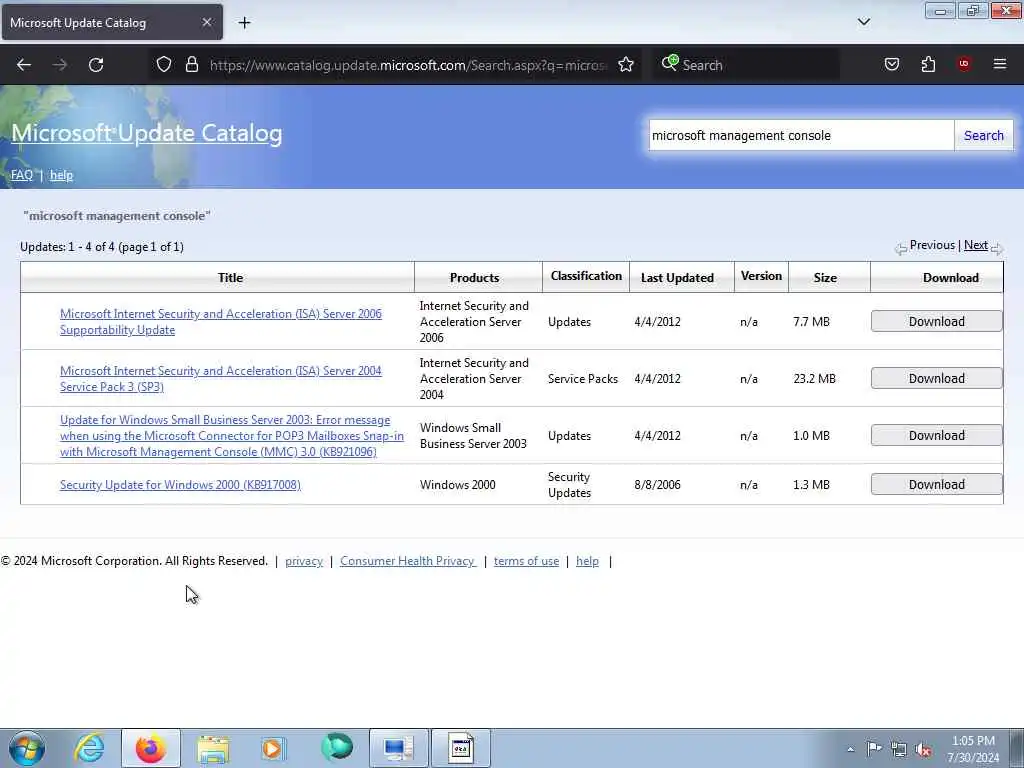Open the Firefox extensions puzzle icon
Viewport: 1024px width, 768px height.
[x=928, y=65]
